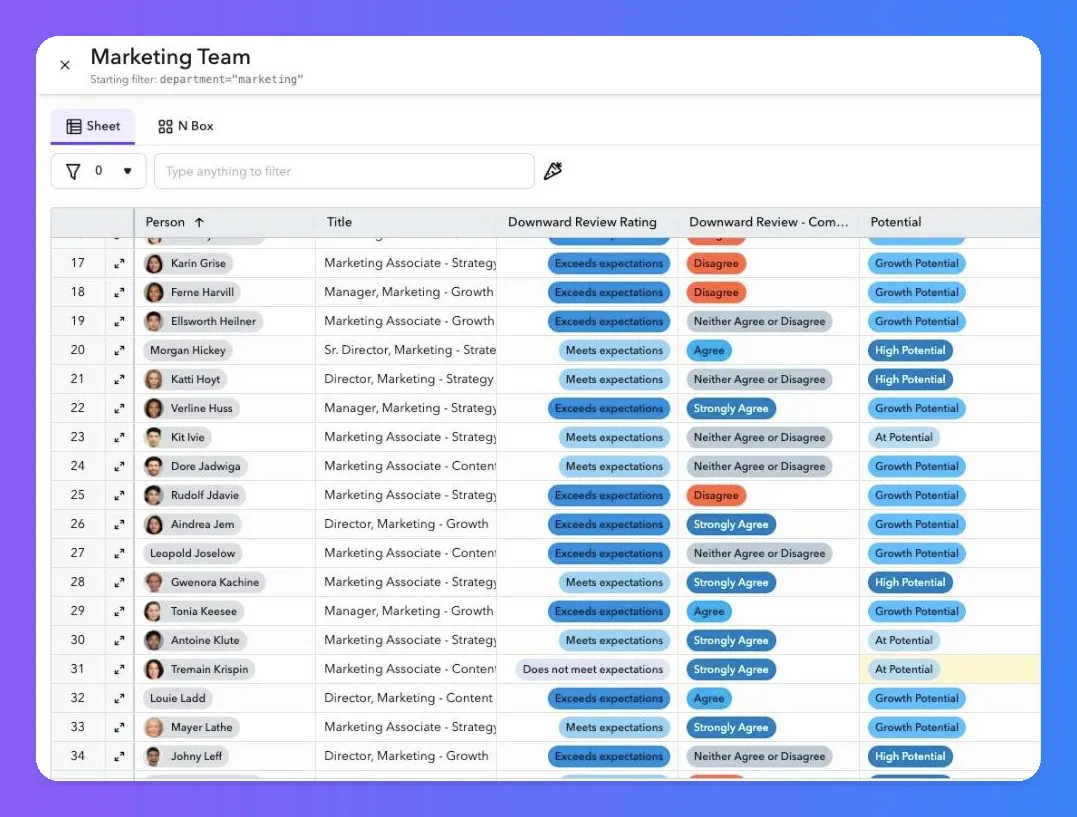The height and width of the screenshot is (817, 1077).
Task: Open the N Box tab
Action: point(185,126)
